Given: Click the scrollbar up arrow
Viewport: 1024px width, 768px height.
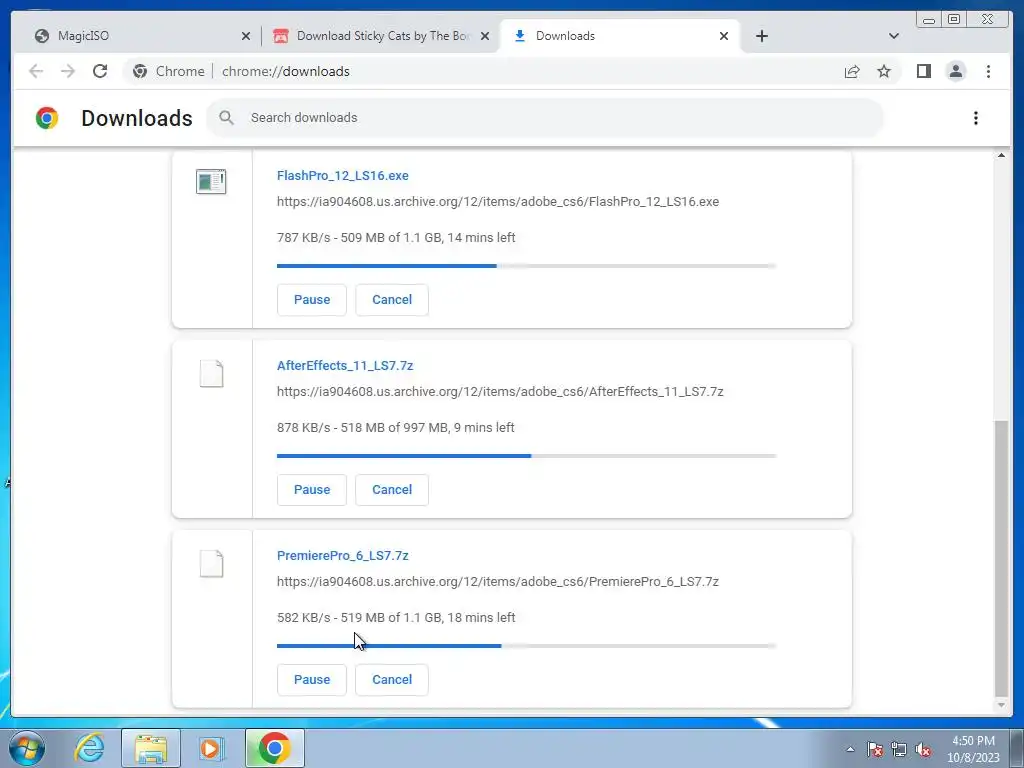Looking at the screenshot, I should (x=1001, y=155).
